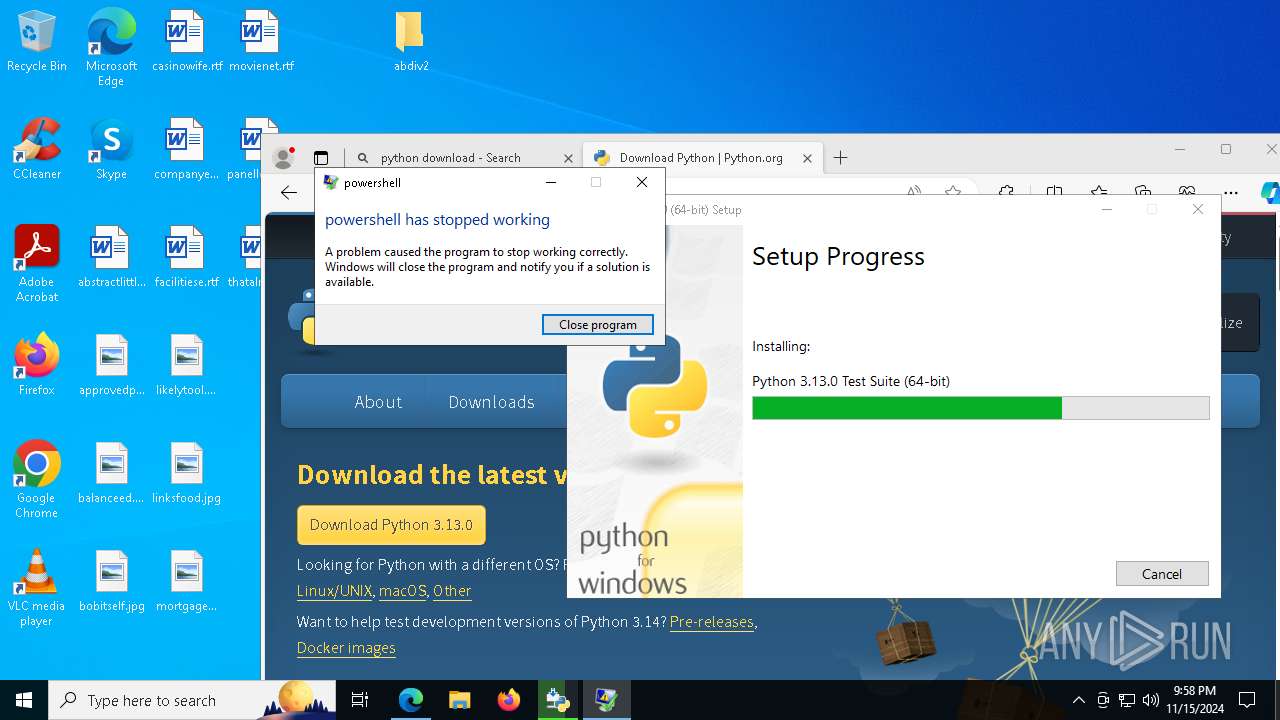Open Copilot sidebar icon in Edge
This screenshot has width=1280, height=720.
tap(1270, 192)
